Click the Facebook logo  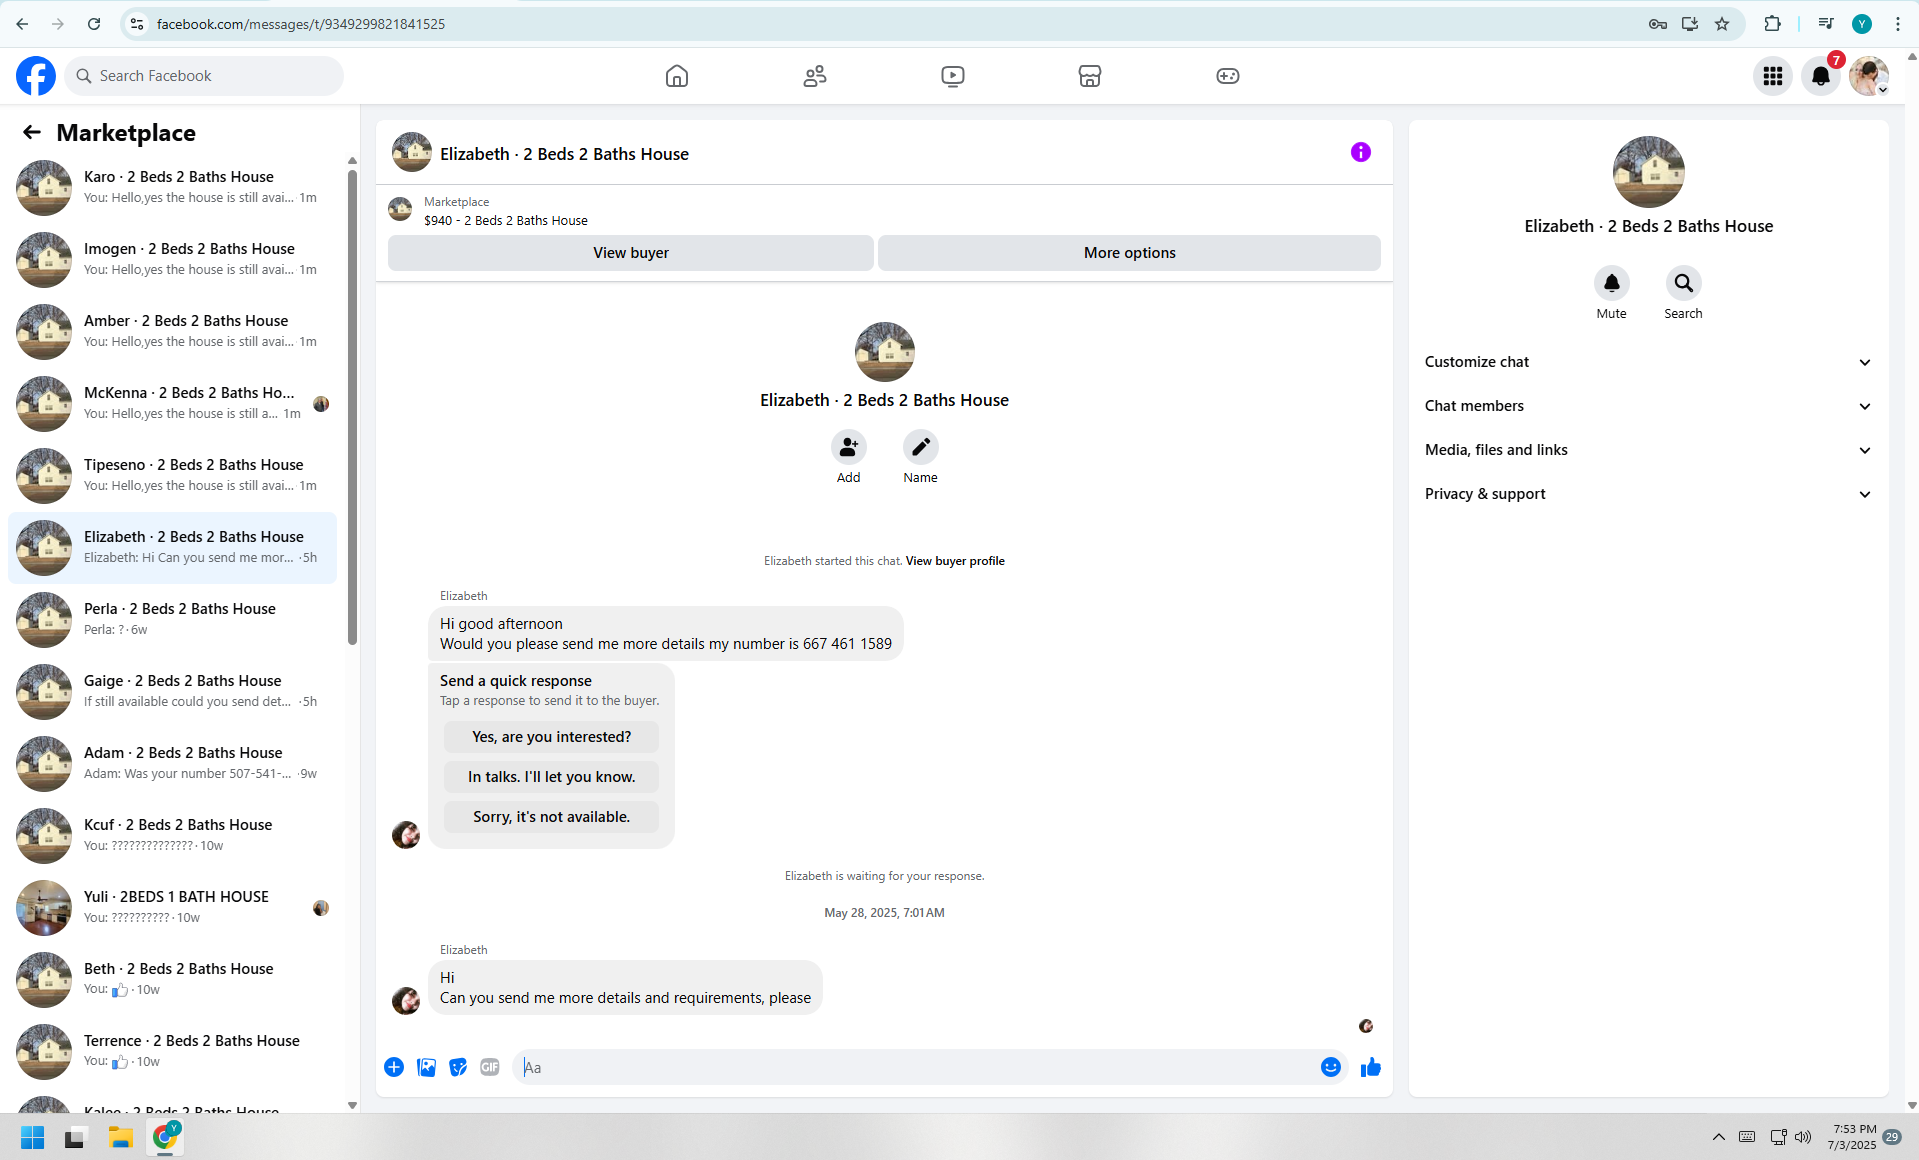tap(36, 76)
